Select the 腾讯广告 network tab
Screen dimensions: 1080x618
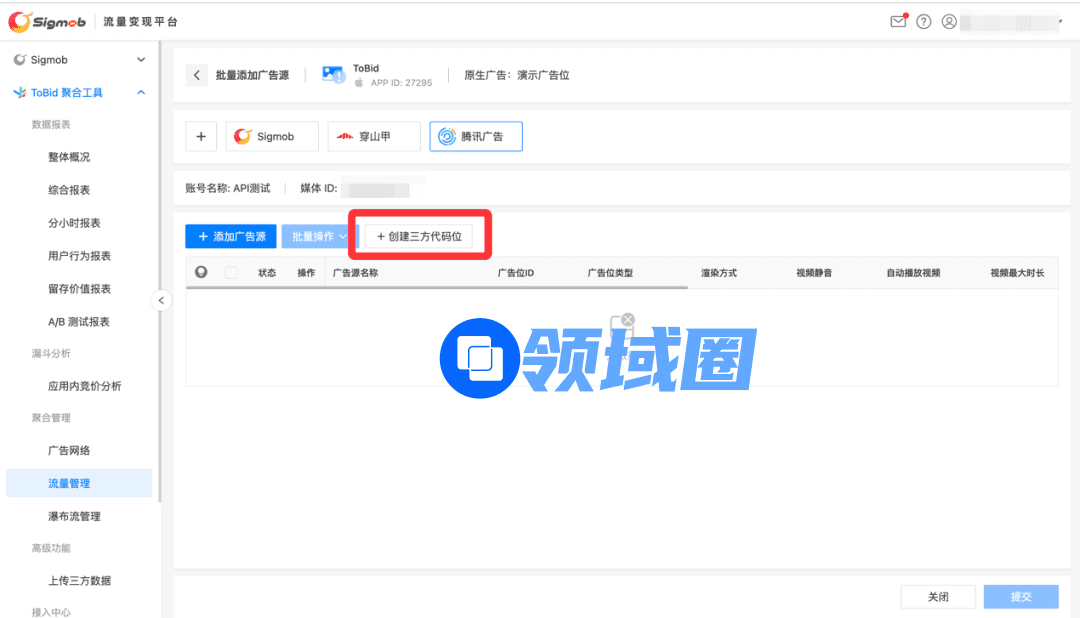pyautogui.click(x=476, y=137)
